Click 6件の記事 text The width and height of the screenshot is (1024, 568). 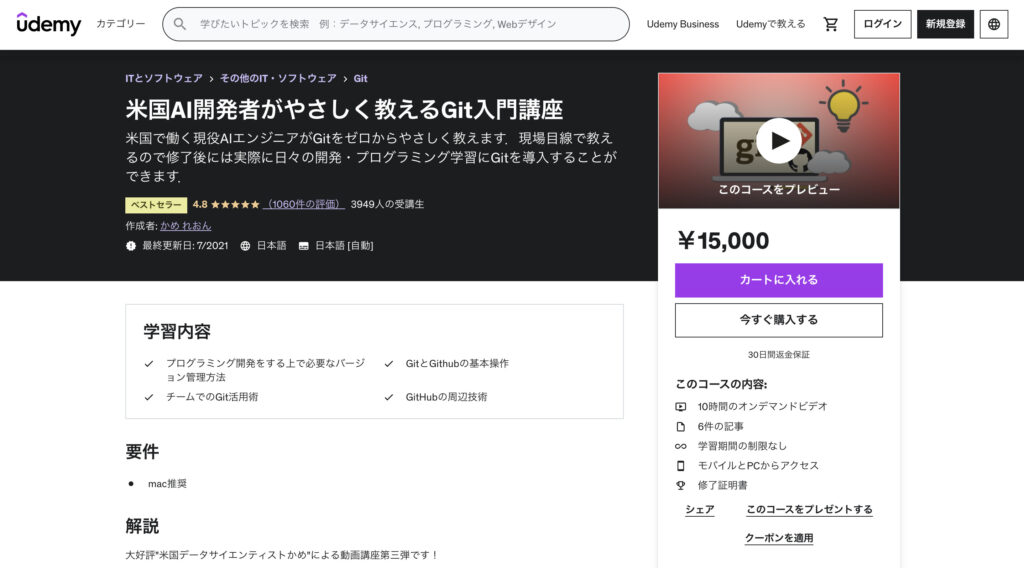[x=720, y=426]
